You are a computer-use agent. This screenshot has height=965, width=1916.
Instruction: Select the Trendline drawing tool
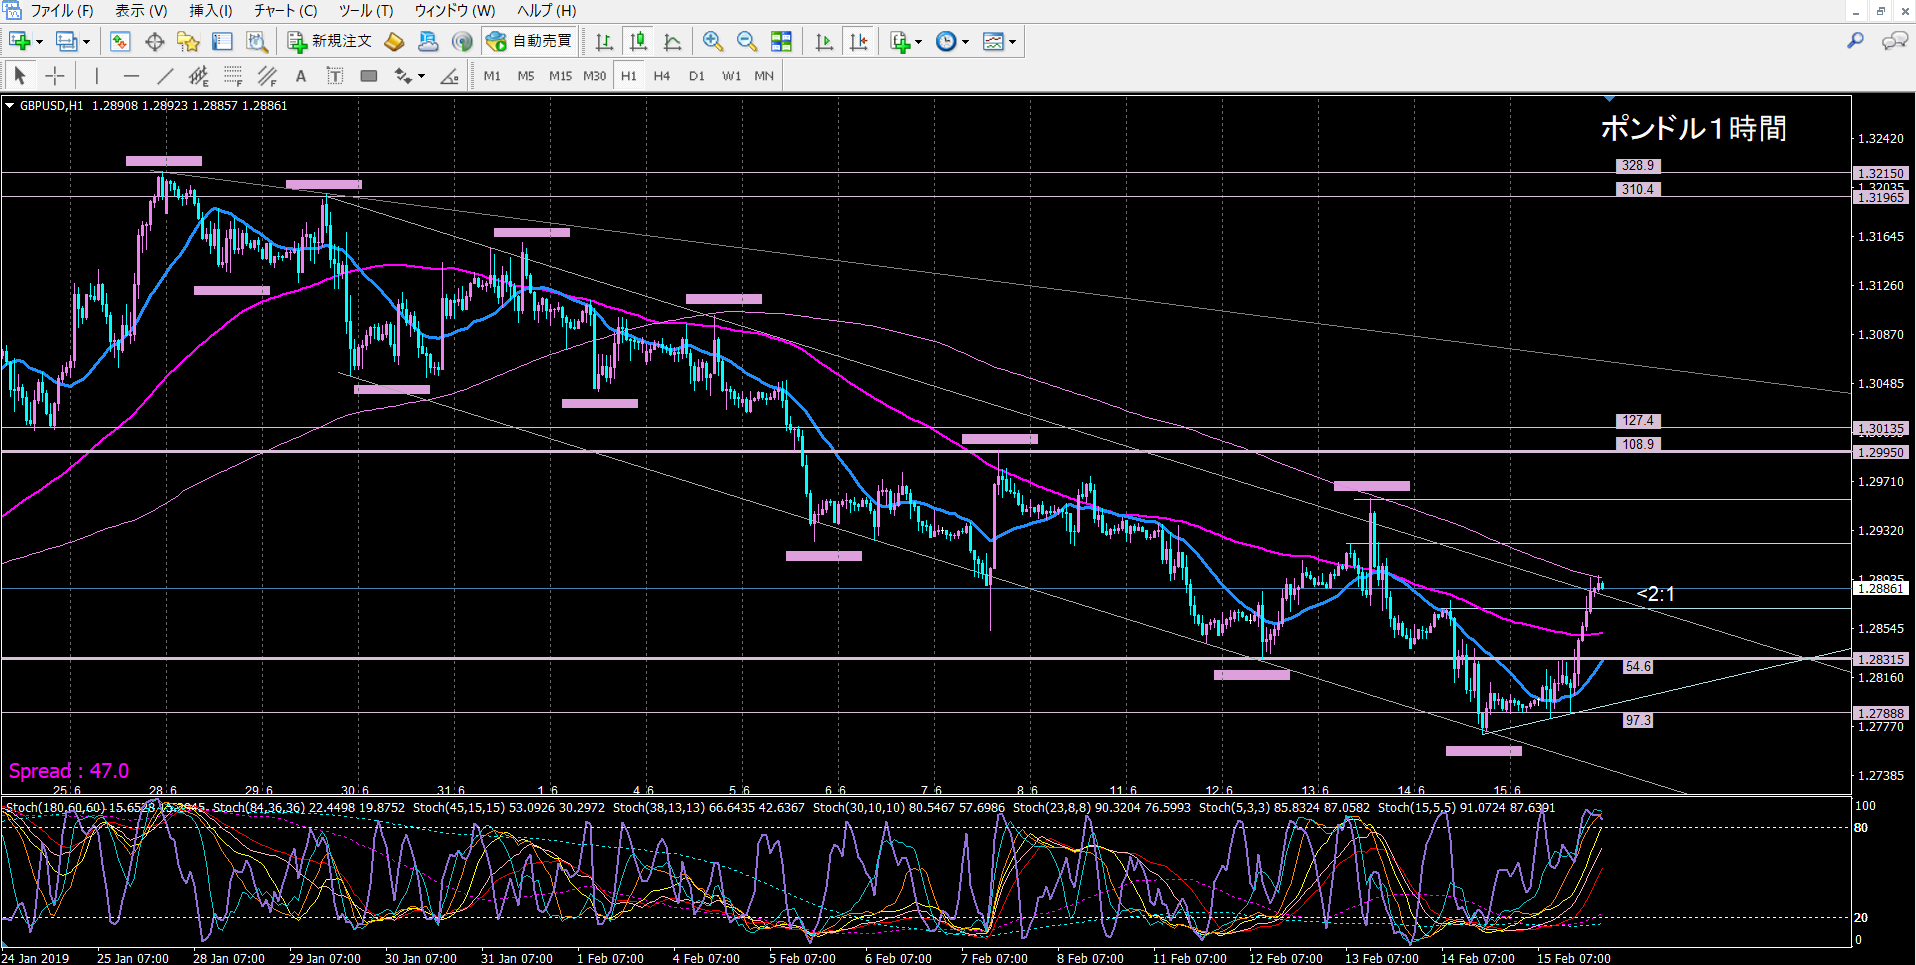(165, 75)
